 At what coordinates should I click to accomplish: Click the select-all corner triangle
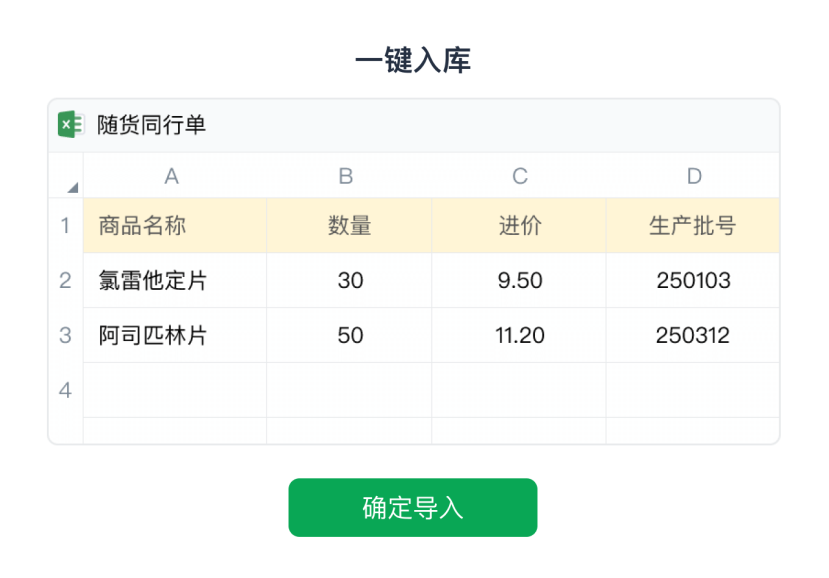pos(72,187)
